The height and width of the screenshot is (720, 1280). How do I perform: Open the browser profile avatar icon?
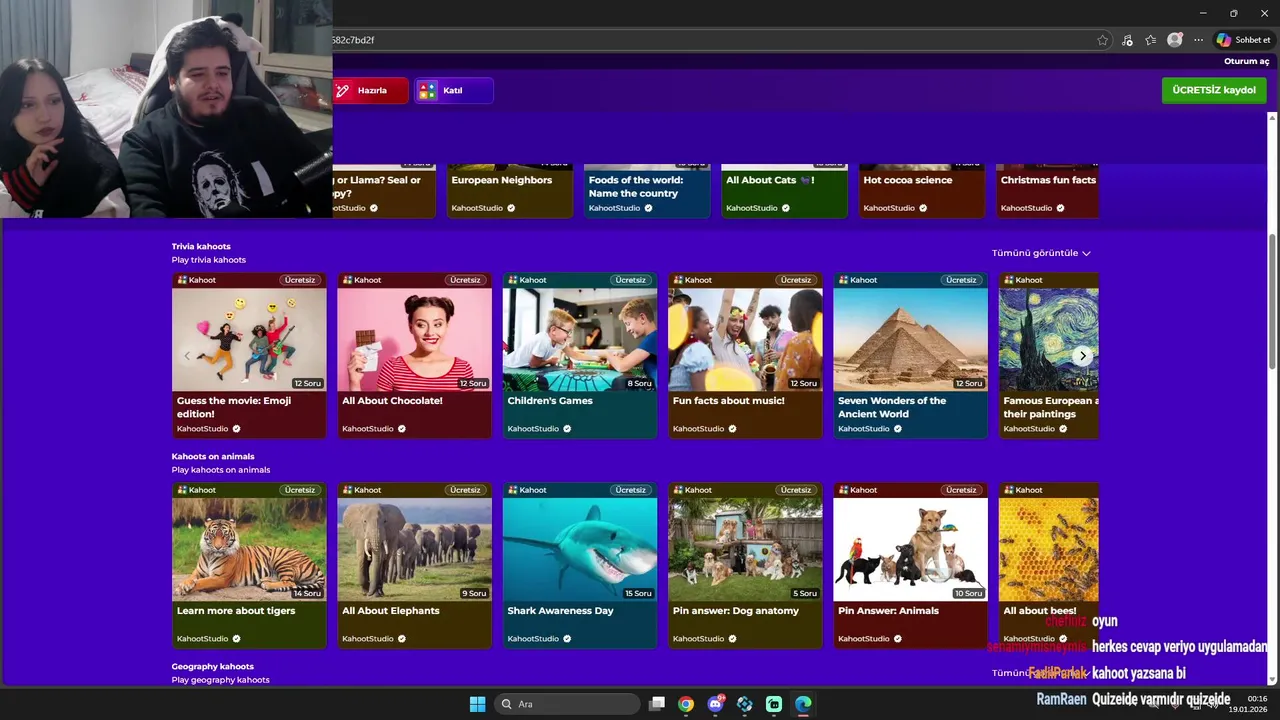pyautogui.click(x=1175, y=40)
